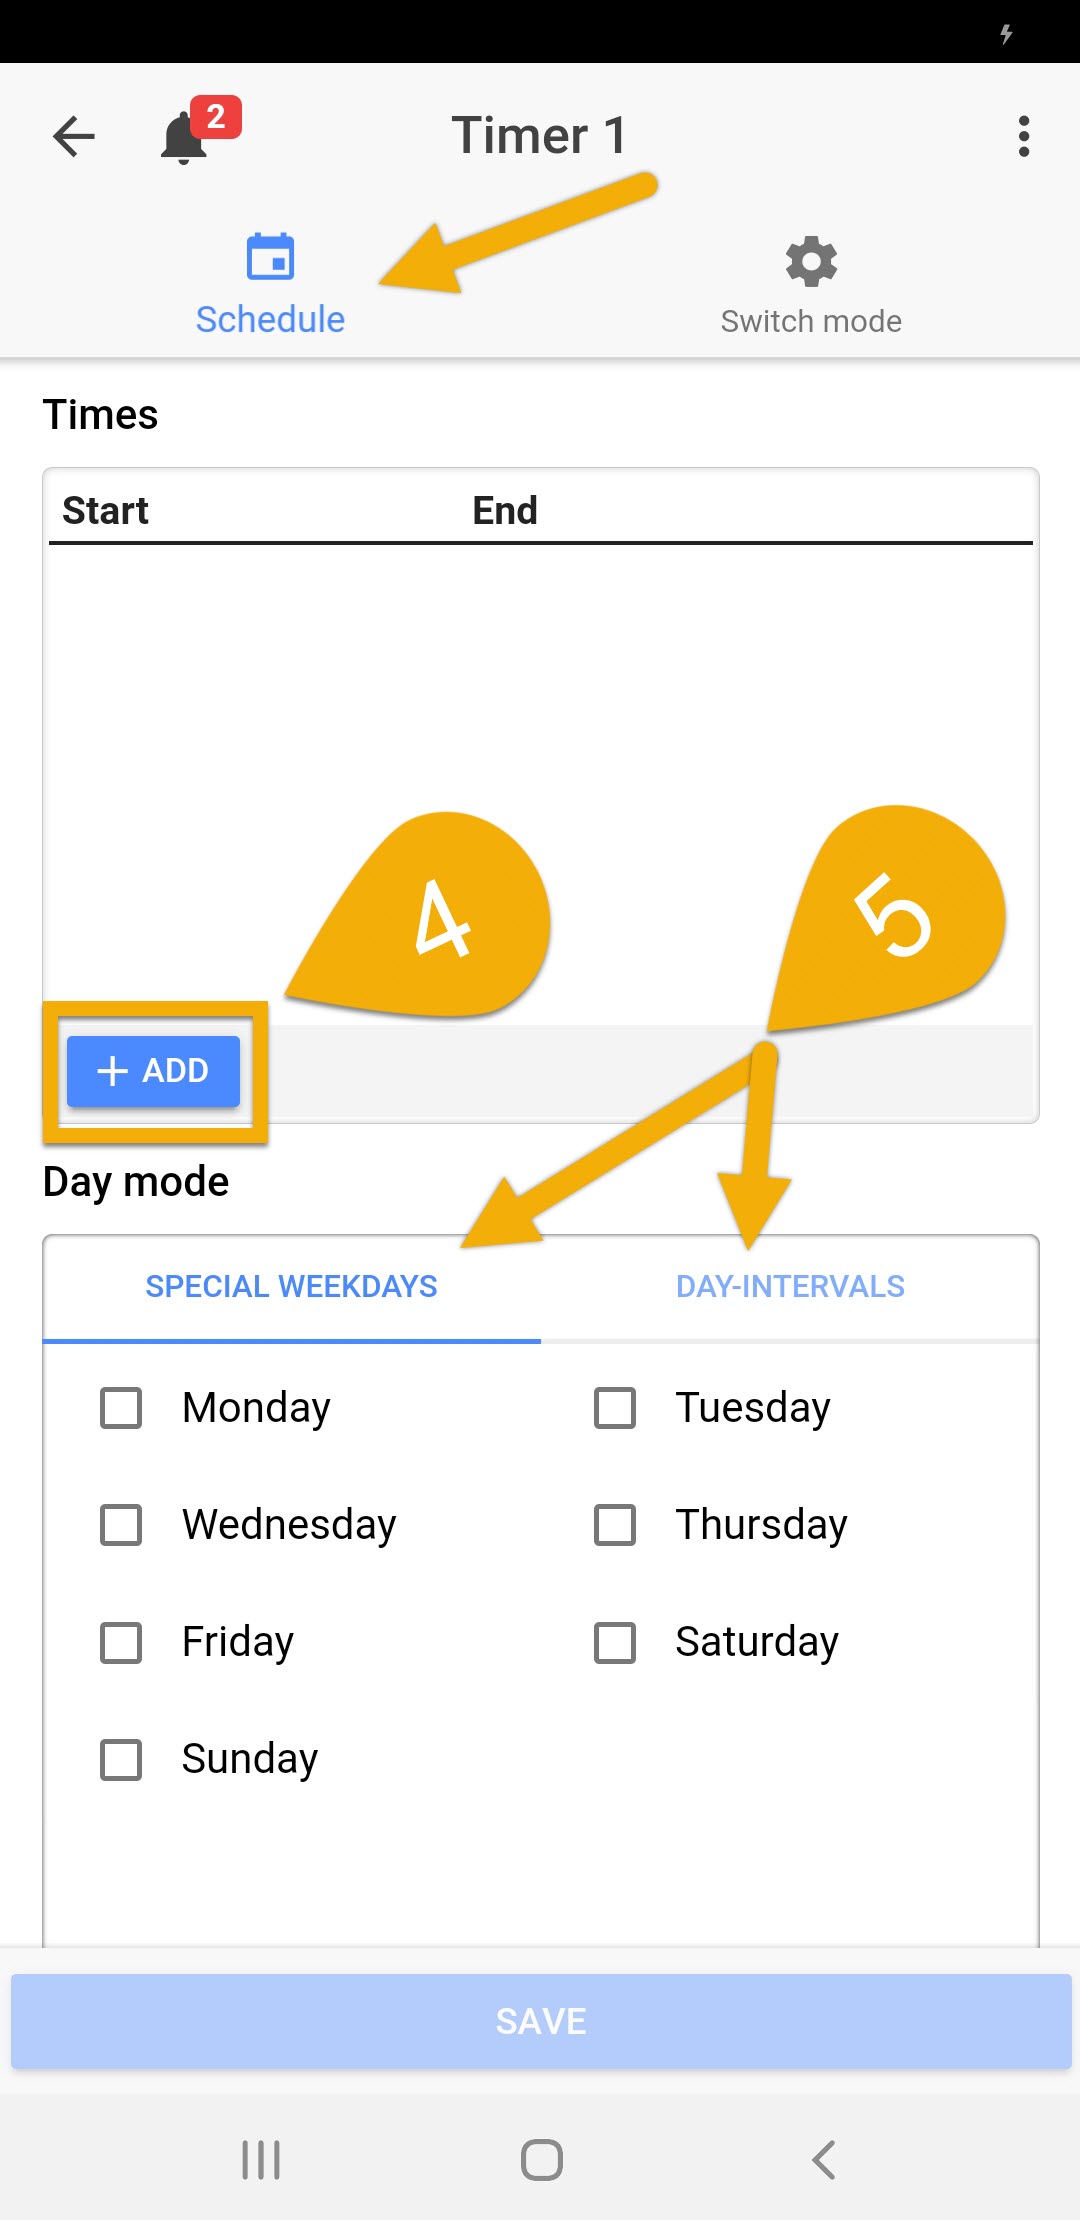Switch to Special Weekdays tab
Image resolution: width=1080 pixels, height=2220 pixels.
(x=291, y=1286)
